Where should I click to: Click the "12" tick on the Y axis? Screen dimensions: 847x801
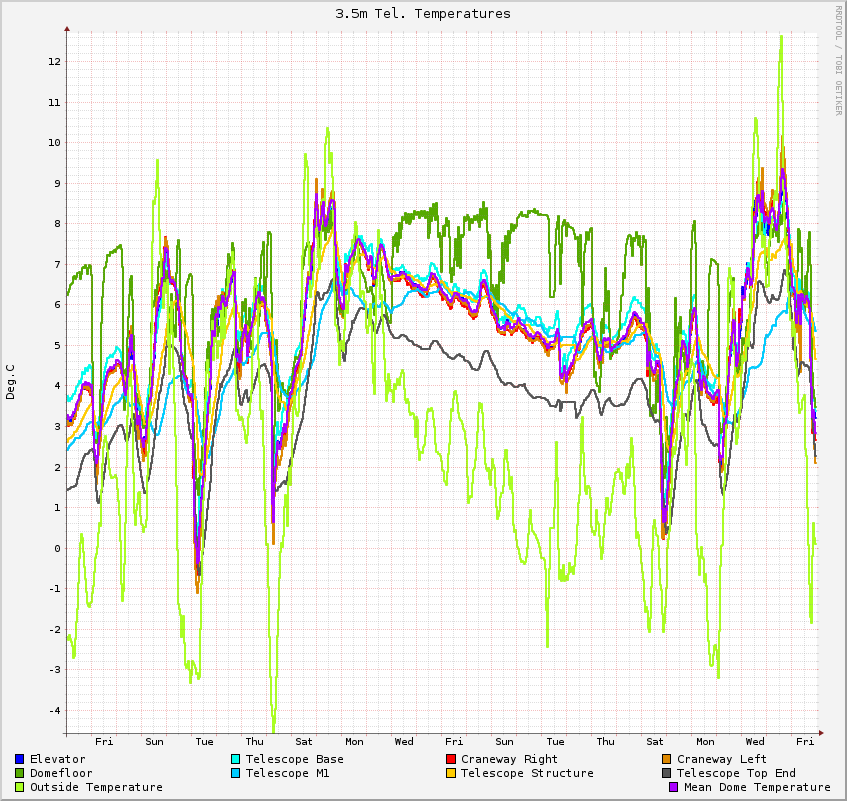(x=54, y=61)
